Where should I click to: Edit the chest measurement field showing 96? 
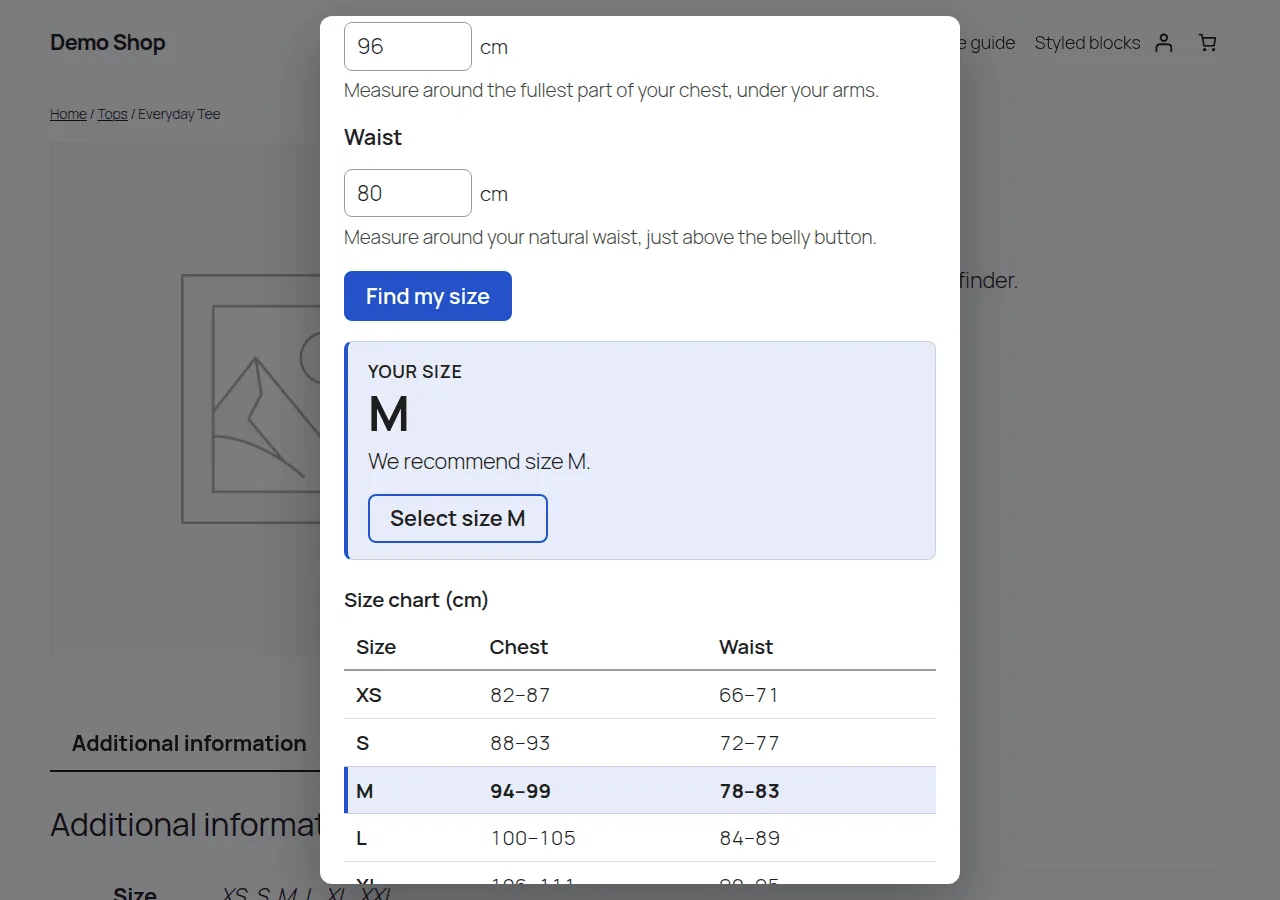point(408,46)
